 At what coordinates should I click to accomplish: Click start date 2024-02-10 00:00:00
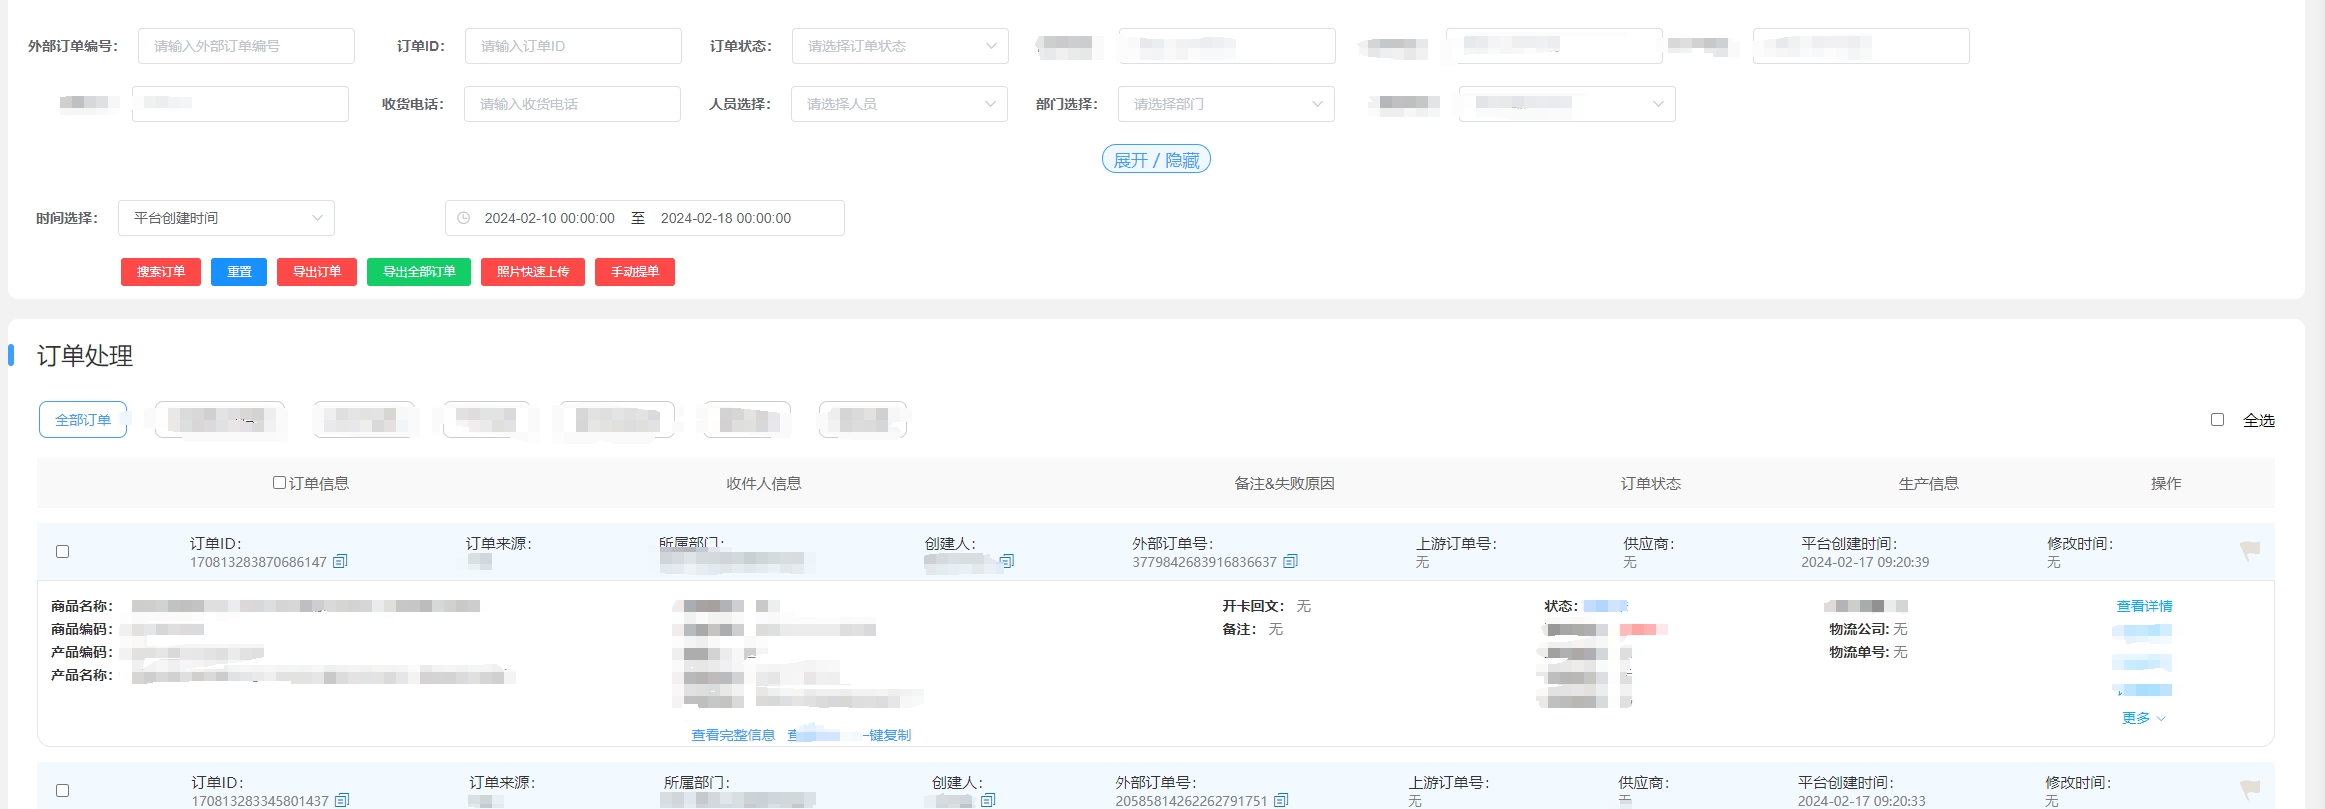549,218
